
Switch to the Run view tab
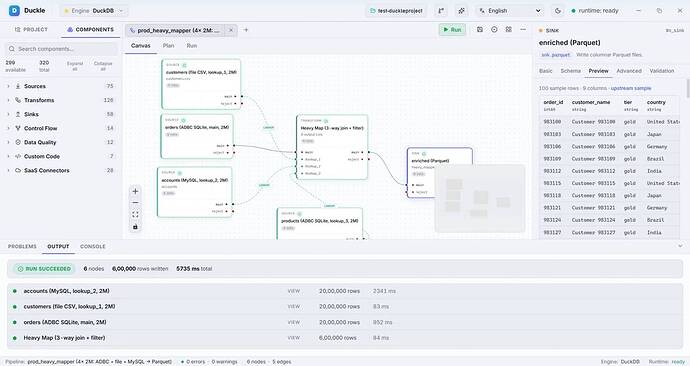(x=191, y=46)
